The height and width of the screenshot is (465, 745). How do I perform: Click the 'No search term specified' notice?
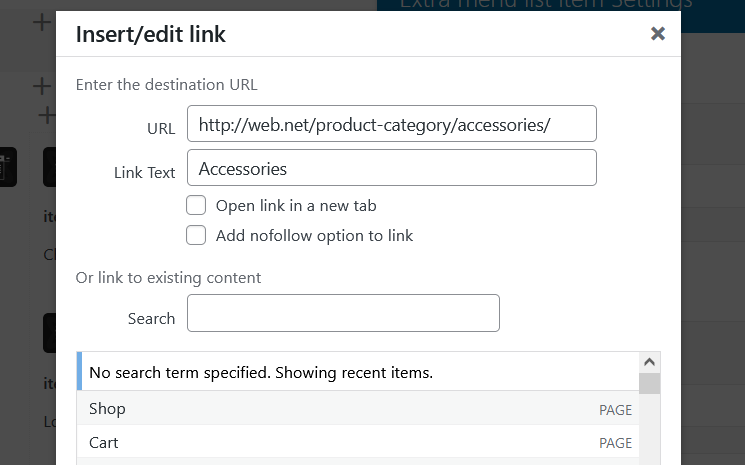tap(261, 373)
